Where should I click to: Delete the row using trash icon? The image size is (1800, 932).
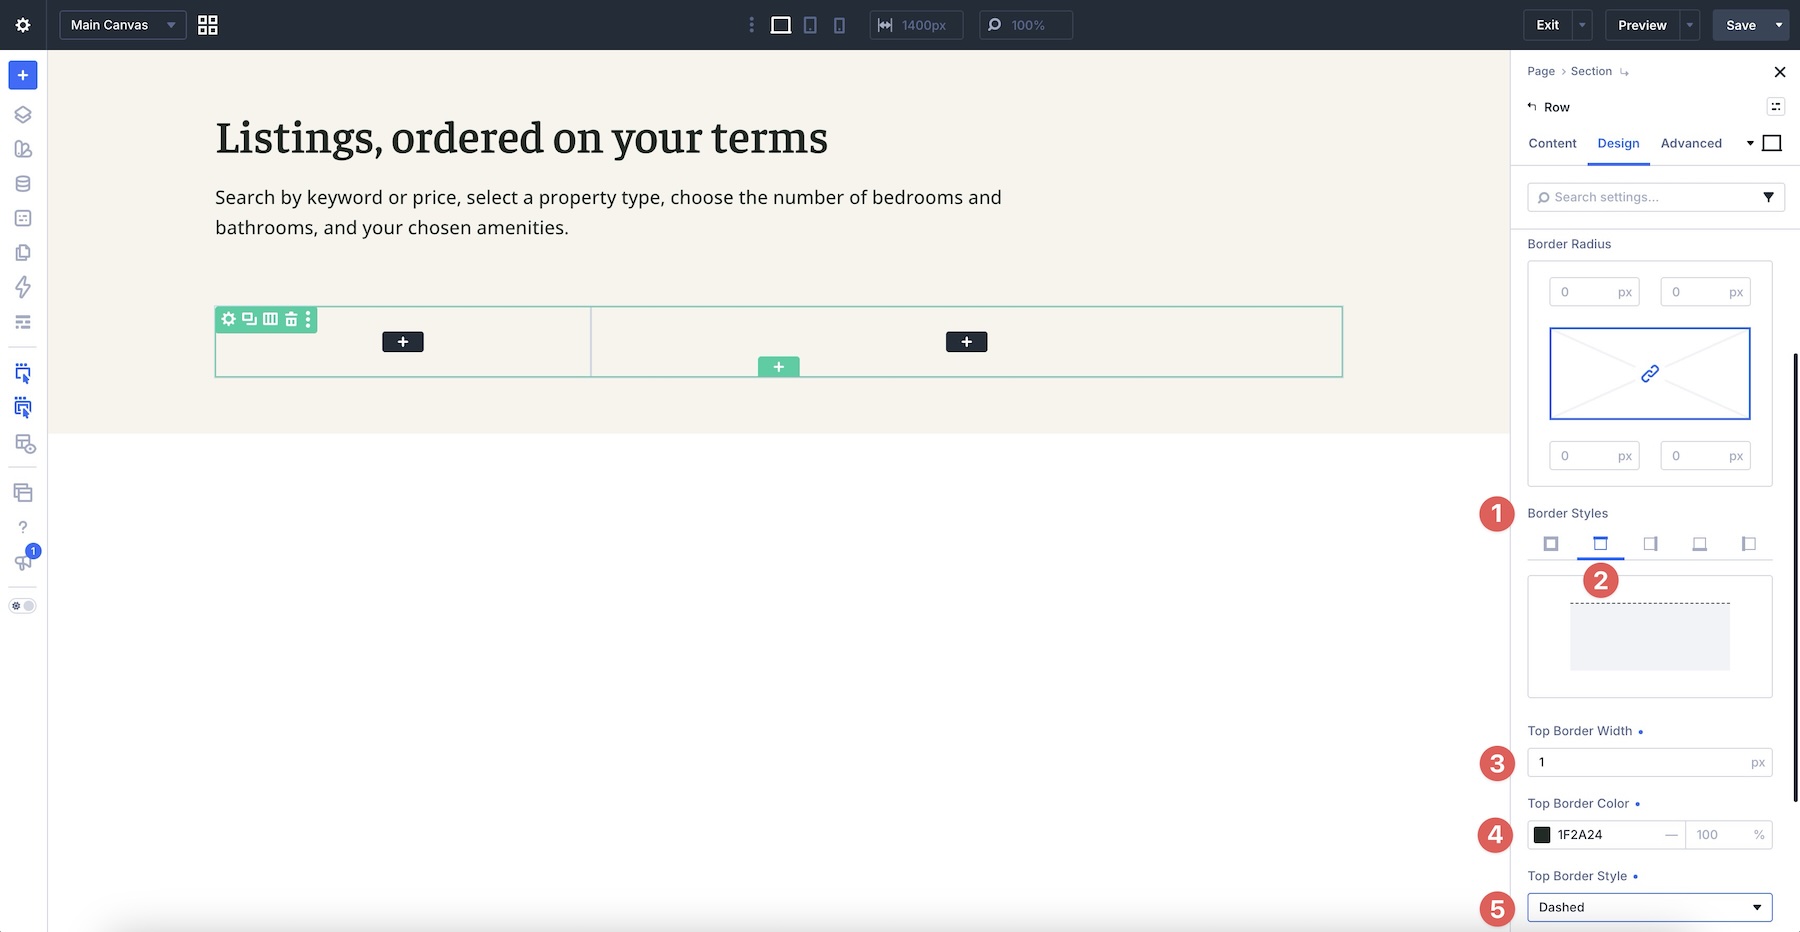coord(291,319)
